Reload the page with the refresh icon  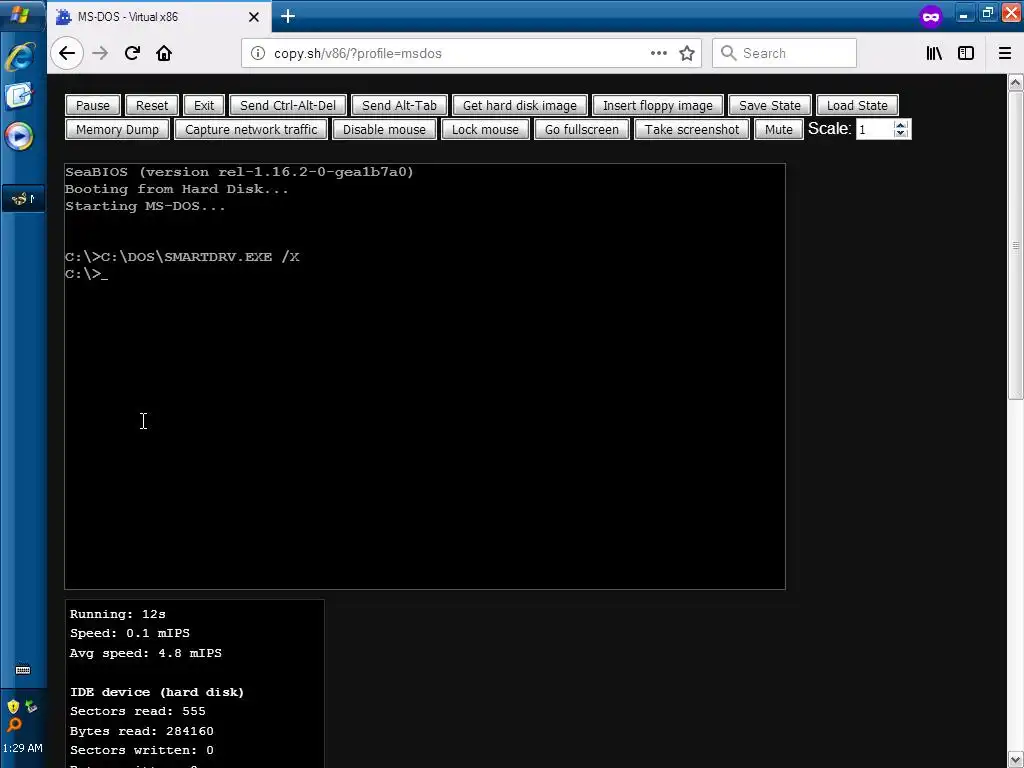pyautogui.click(x=132, y=53)
